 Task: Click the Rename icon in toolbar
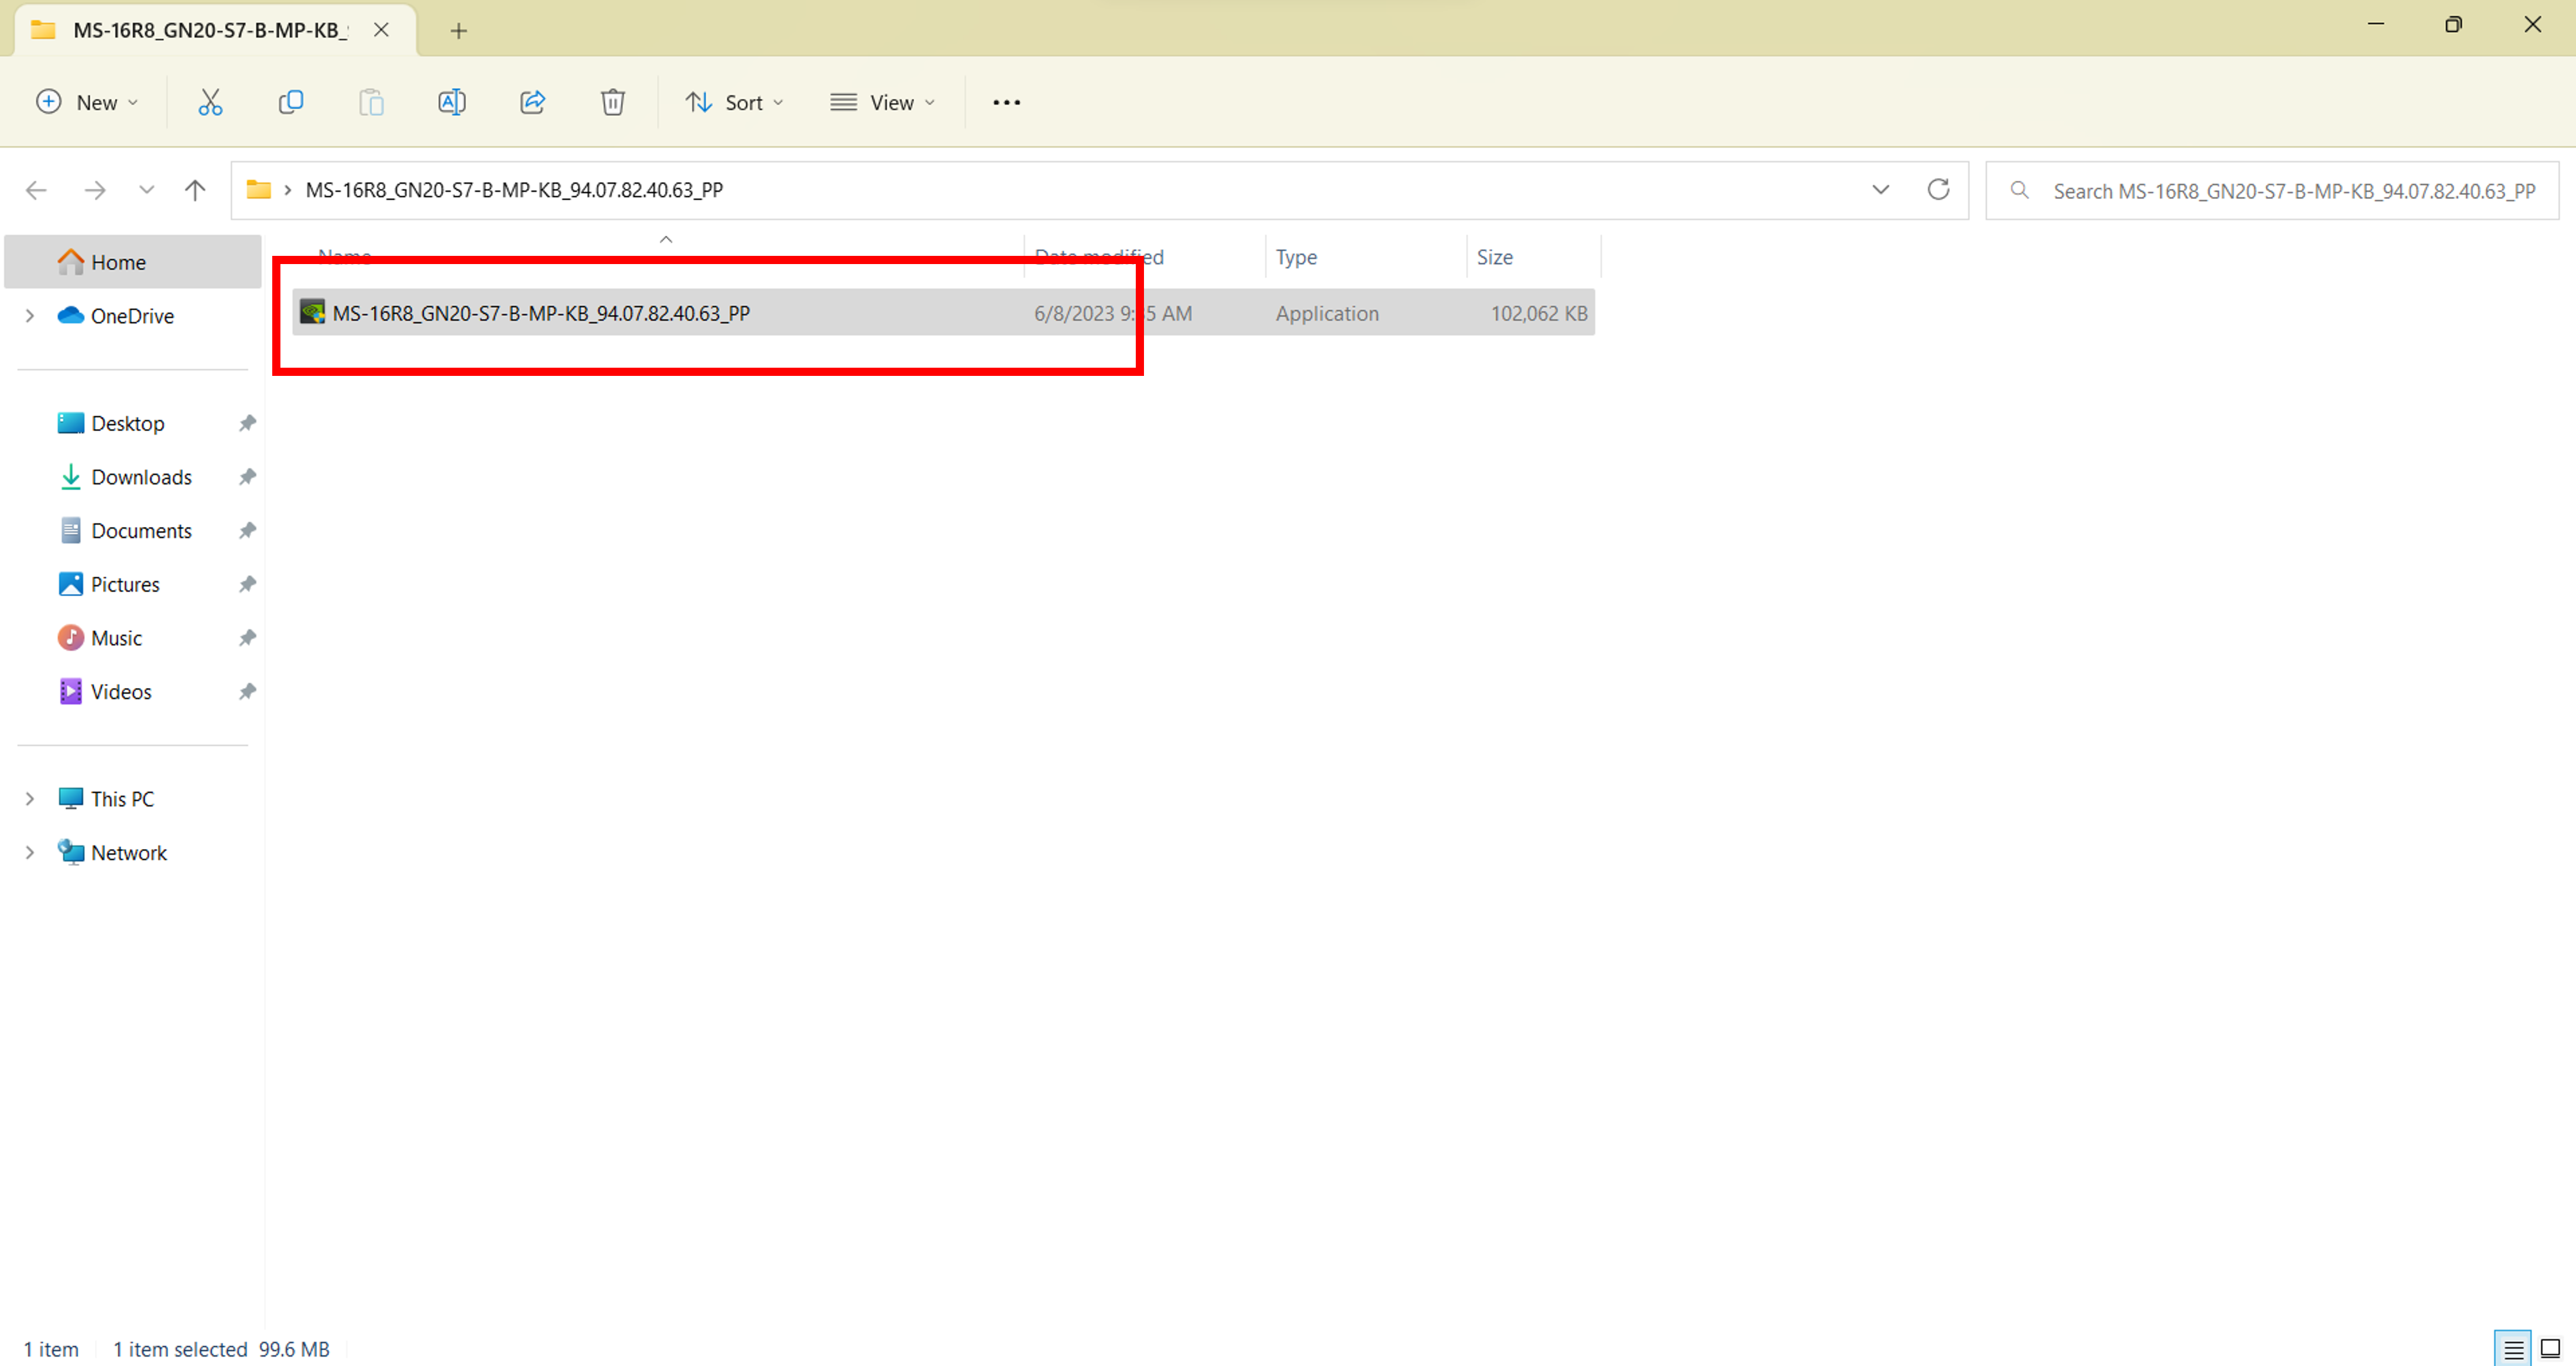pos(452,102)
